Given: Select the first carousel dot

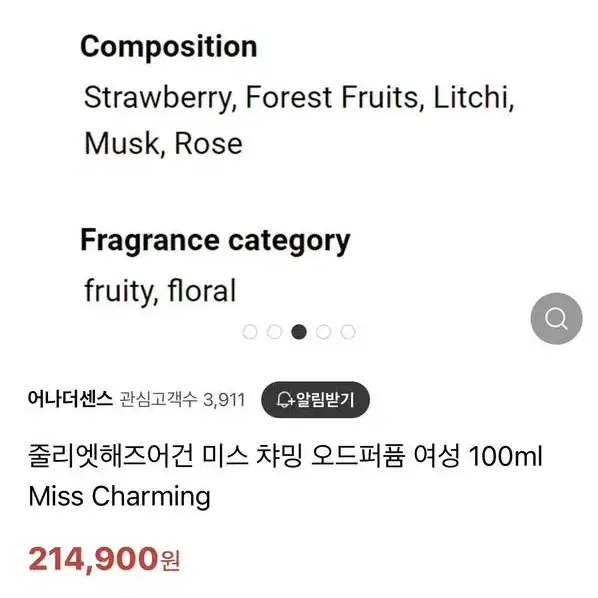Looking at the screenshot, I should (x=250, y=332).
